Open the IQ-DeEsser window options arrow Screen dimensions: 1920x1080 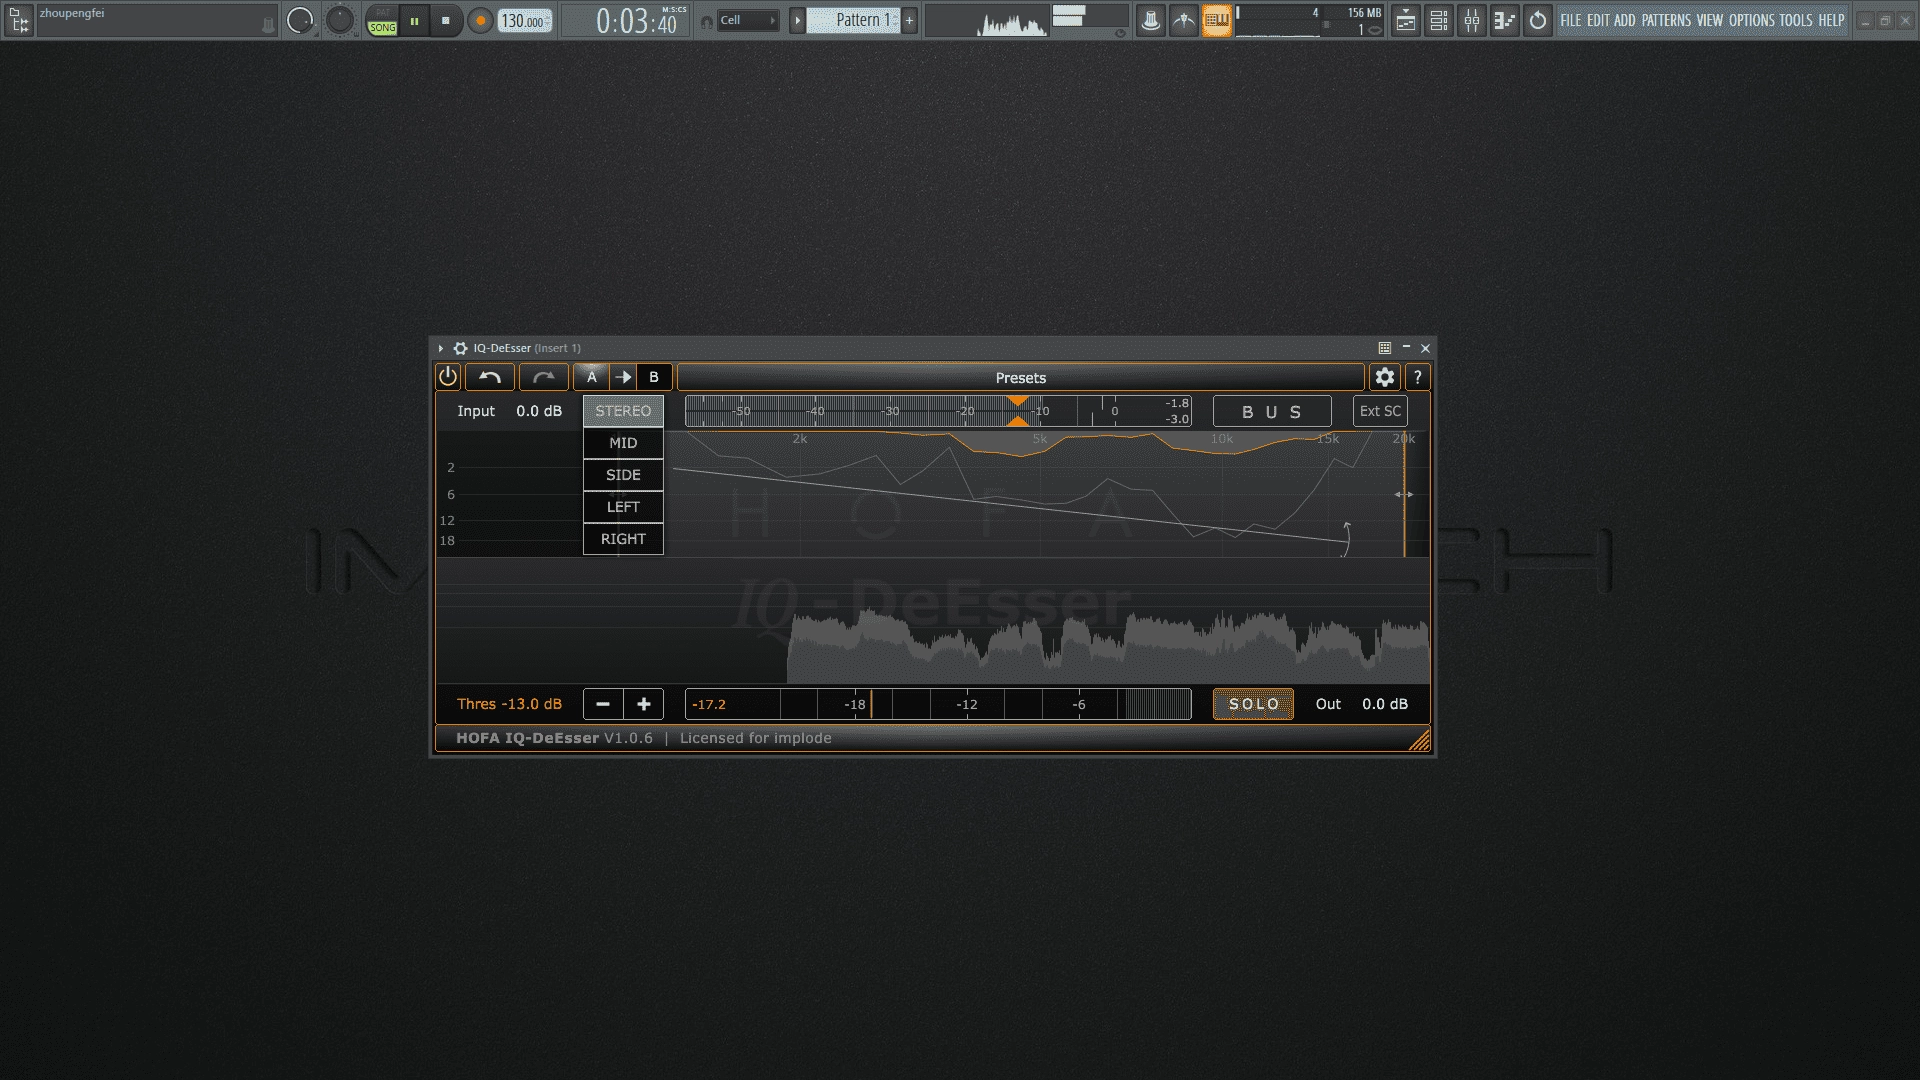(x=441, y=348)
